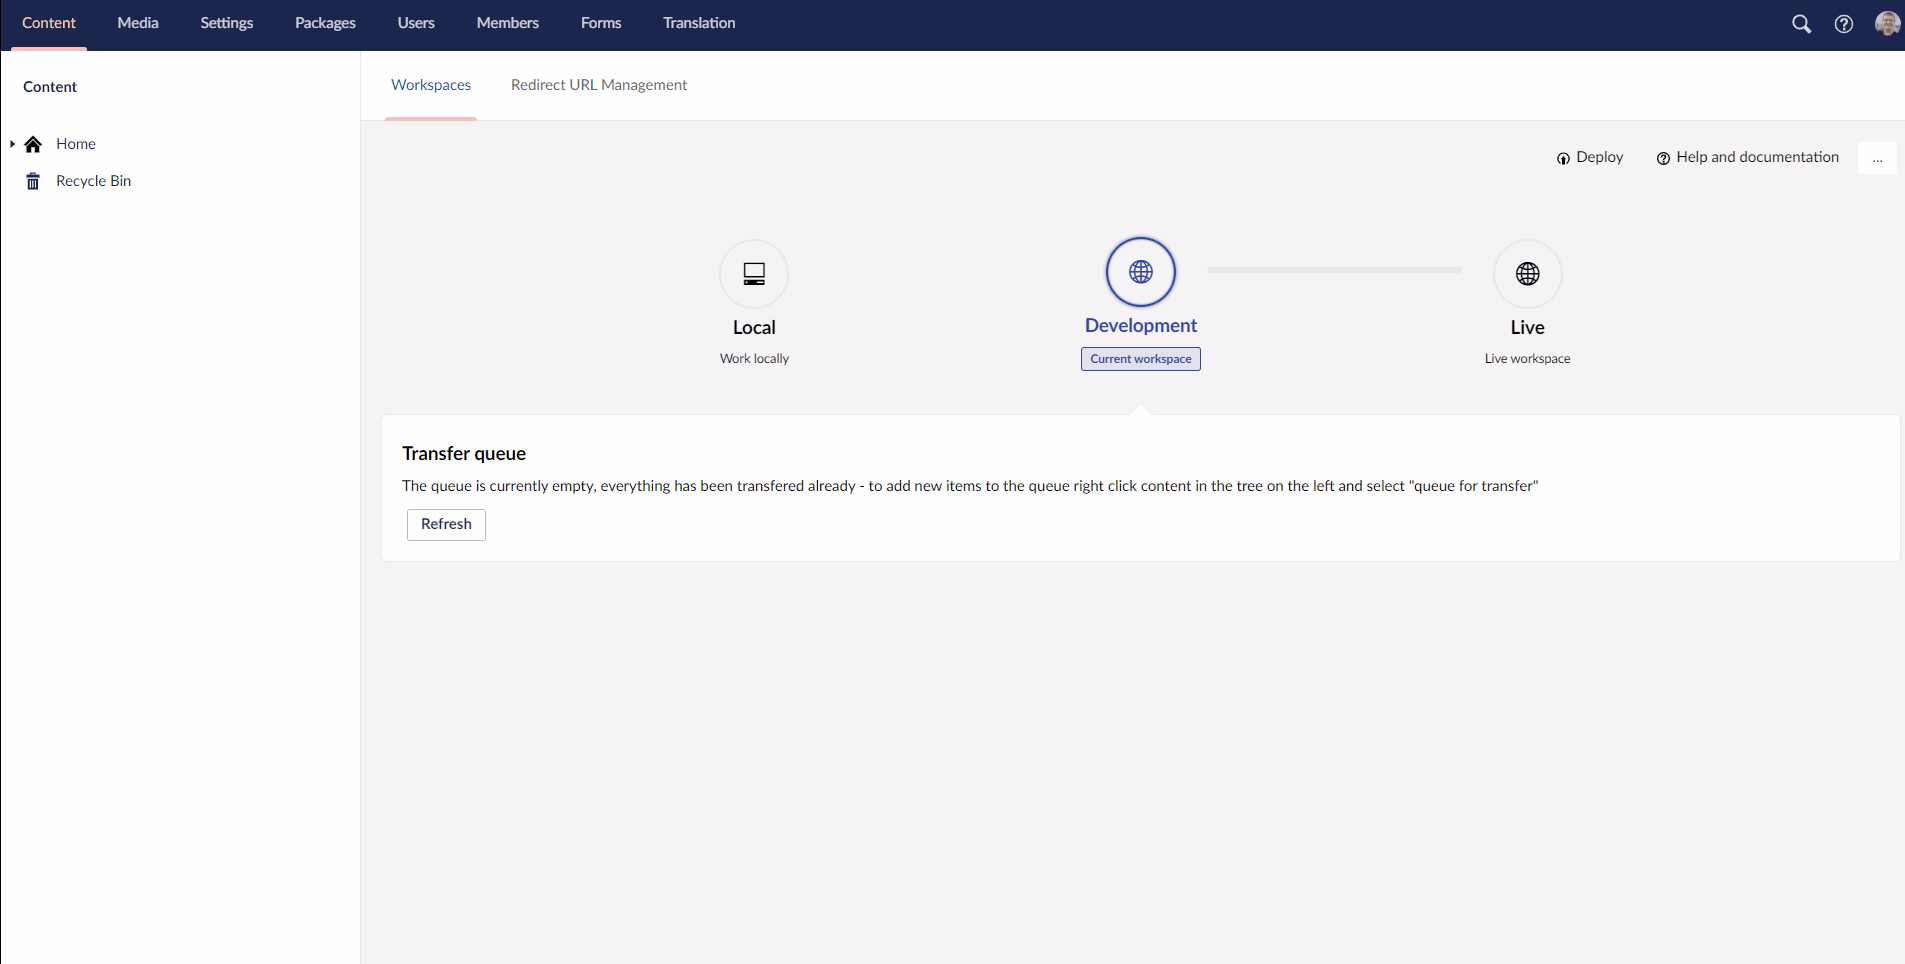The image size is (1905, 964).
Task: Click the deployment progress line between workspaces
Action: (x=1334, y=270)
